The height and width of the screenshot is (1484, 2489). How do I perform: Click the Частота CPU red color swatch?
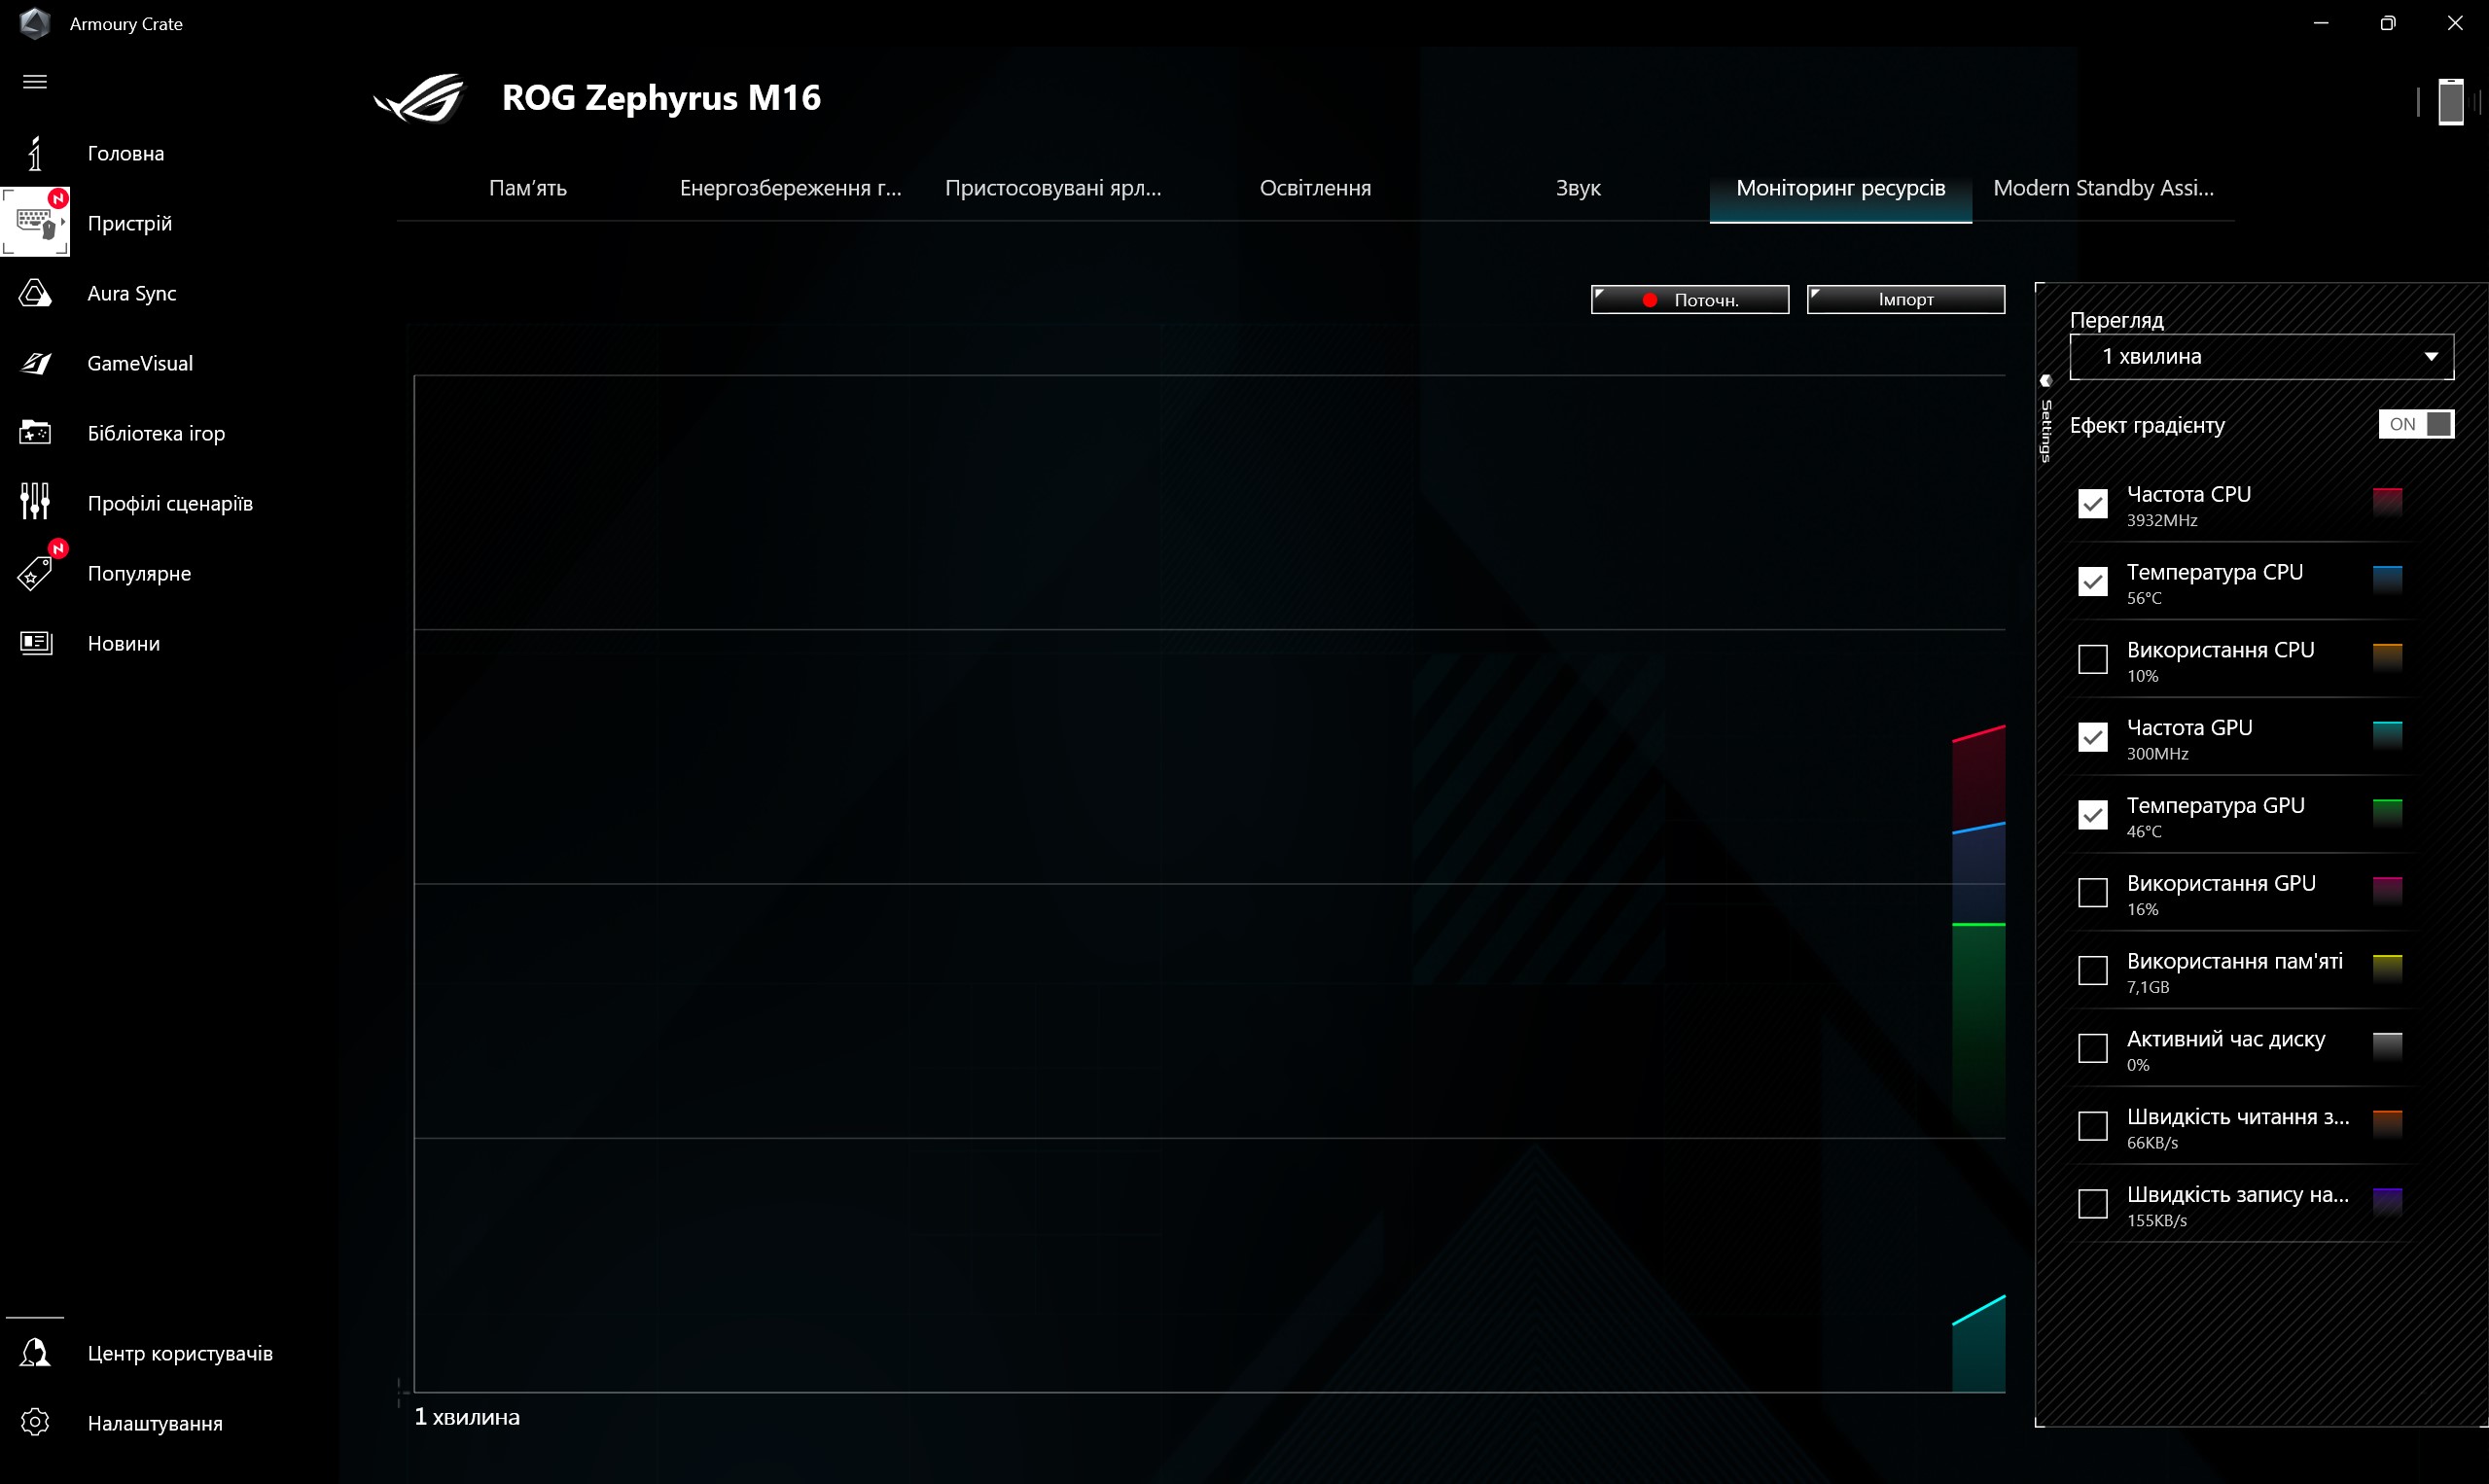click(2386, 501)
